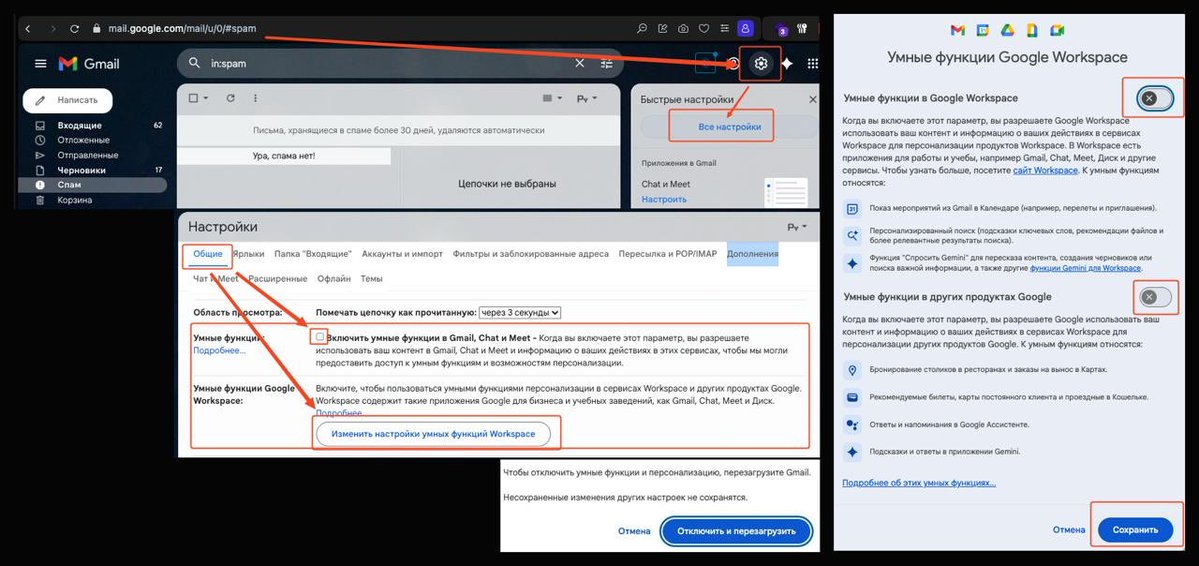Click Отмена in the reload Gmail dialog
Screen dimensions: 1199x566
(634, 531)
